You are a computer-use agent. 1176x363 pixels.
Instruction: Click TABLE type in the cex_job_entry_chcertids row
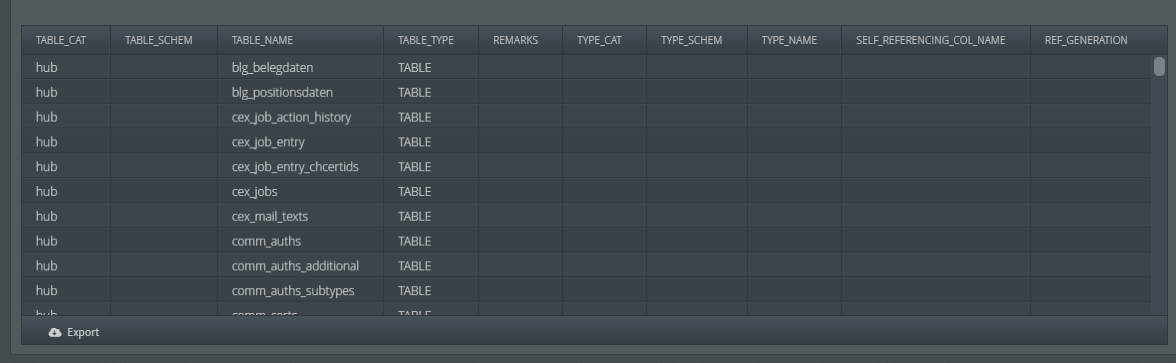415,166
